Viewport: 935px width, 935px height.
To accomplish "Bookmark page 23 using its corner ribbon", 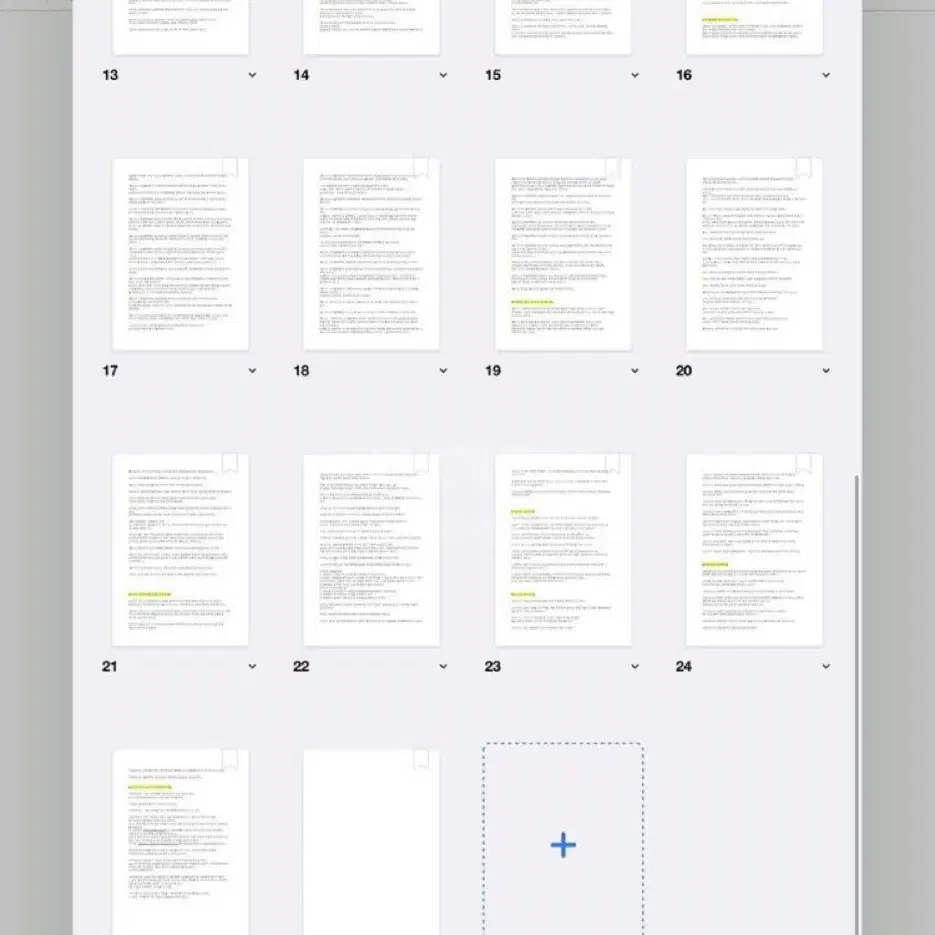I will click(613, 463).
